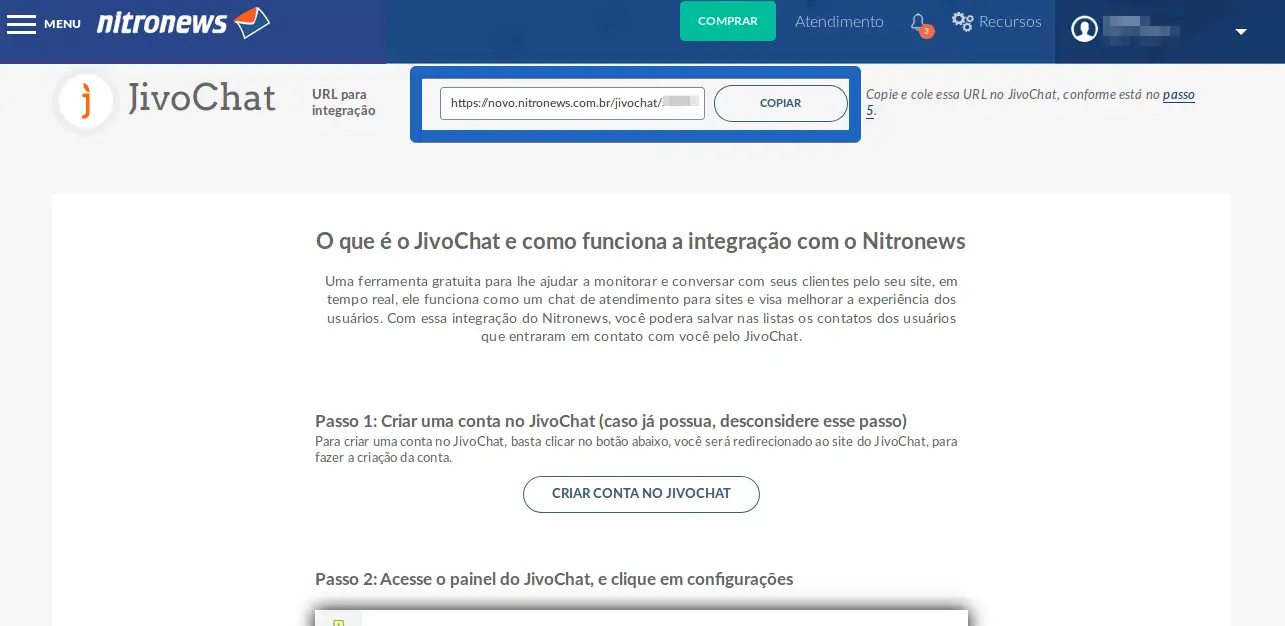Follow the passo 5 link
The width and height of the screenshot is (1285, 626).
[x=1030, y=102]
